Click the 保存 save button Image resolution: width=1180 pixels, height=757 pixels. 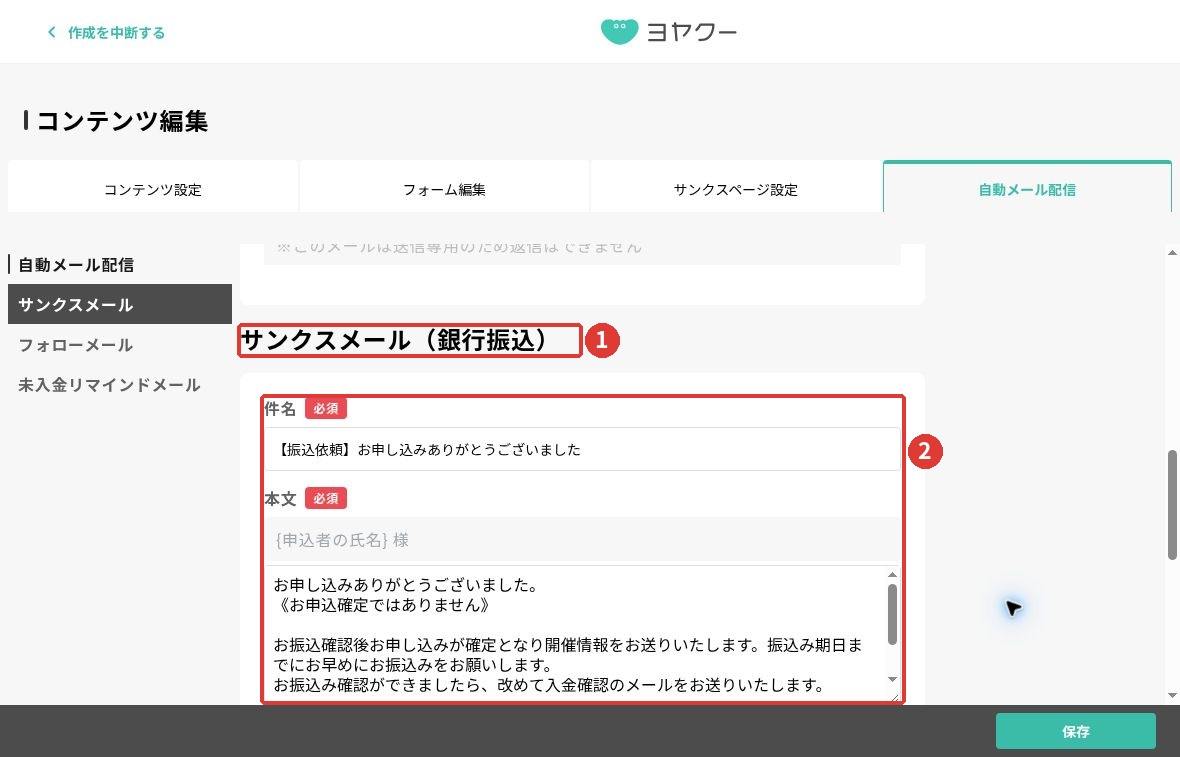tap(1075, 731)
